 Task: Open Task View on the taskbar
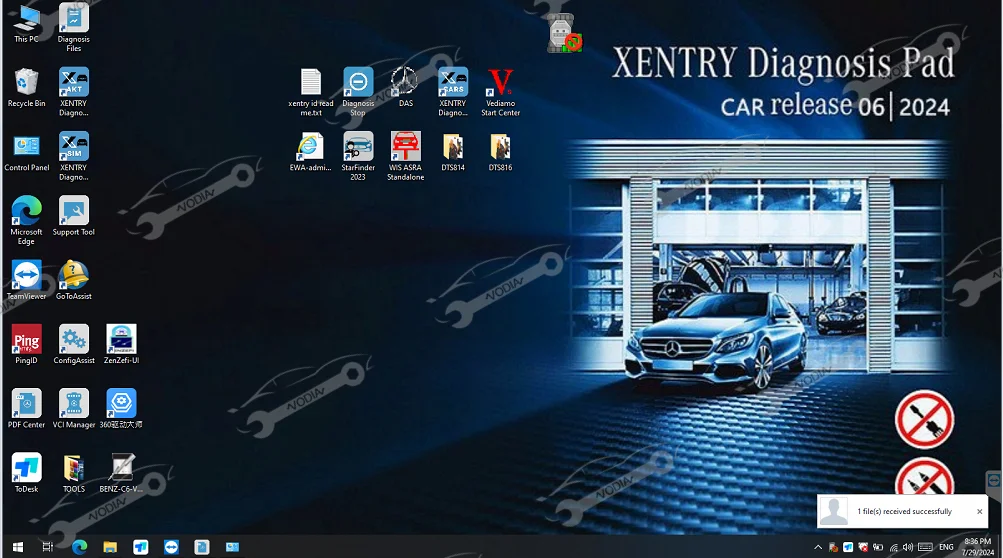point(48,547)
